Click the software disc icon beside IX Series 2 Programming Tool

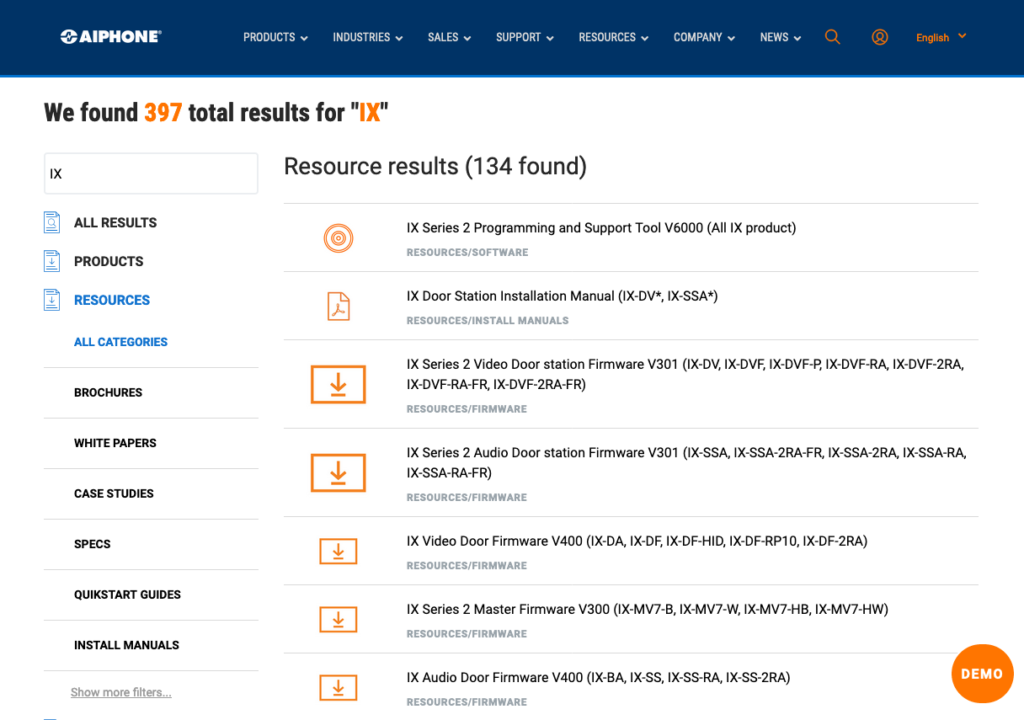point(339,238)
